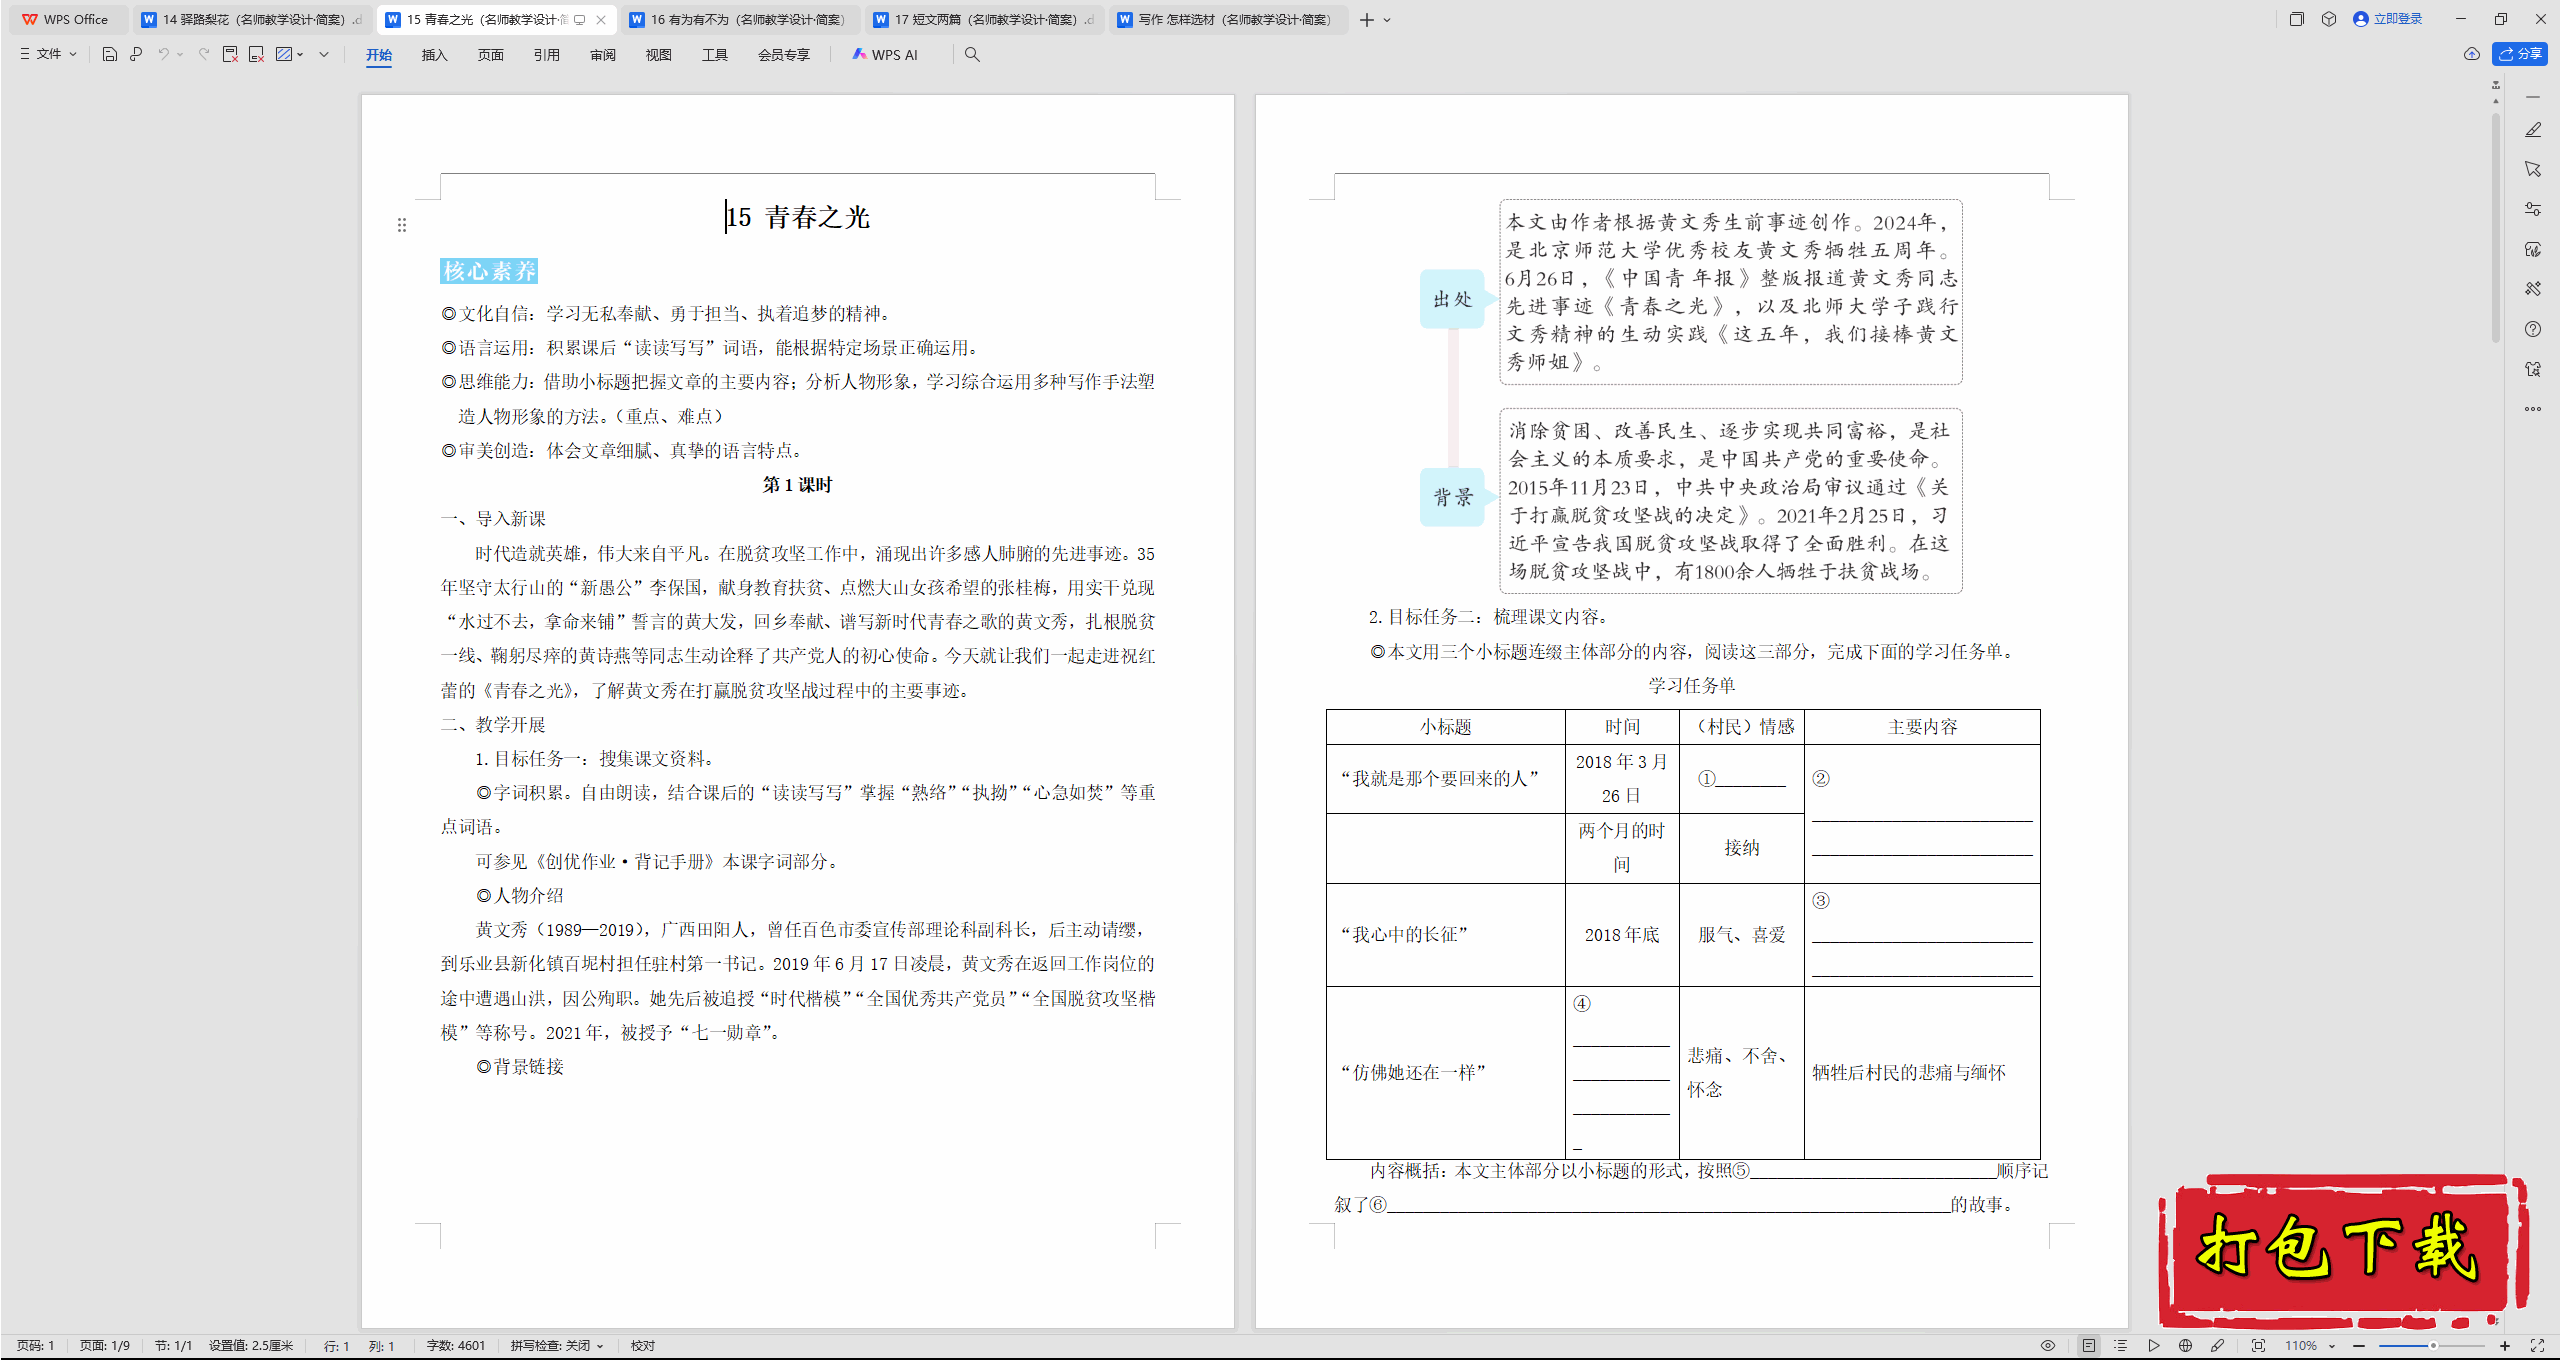Select the 工具 ribbon tab
2560x1360 pixels.
[715, 55]
